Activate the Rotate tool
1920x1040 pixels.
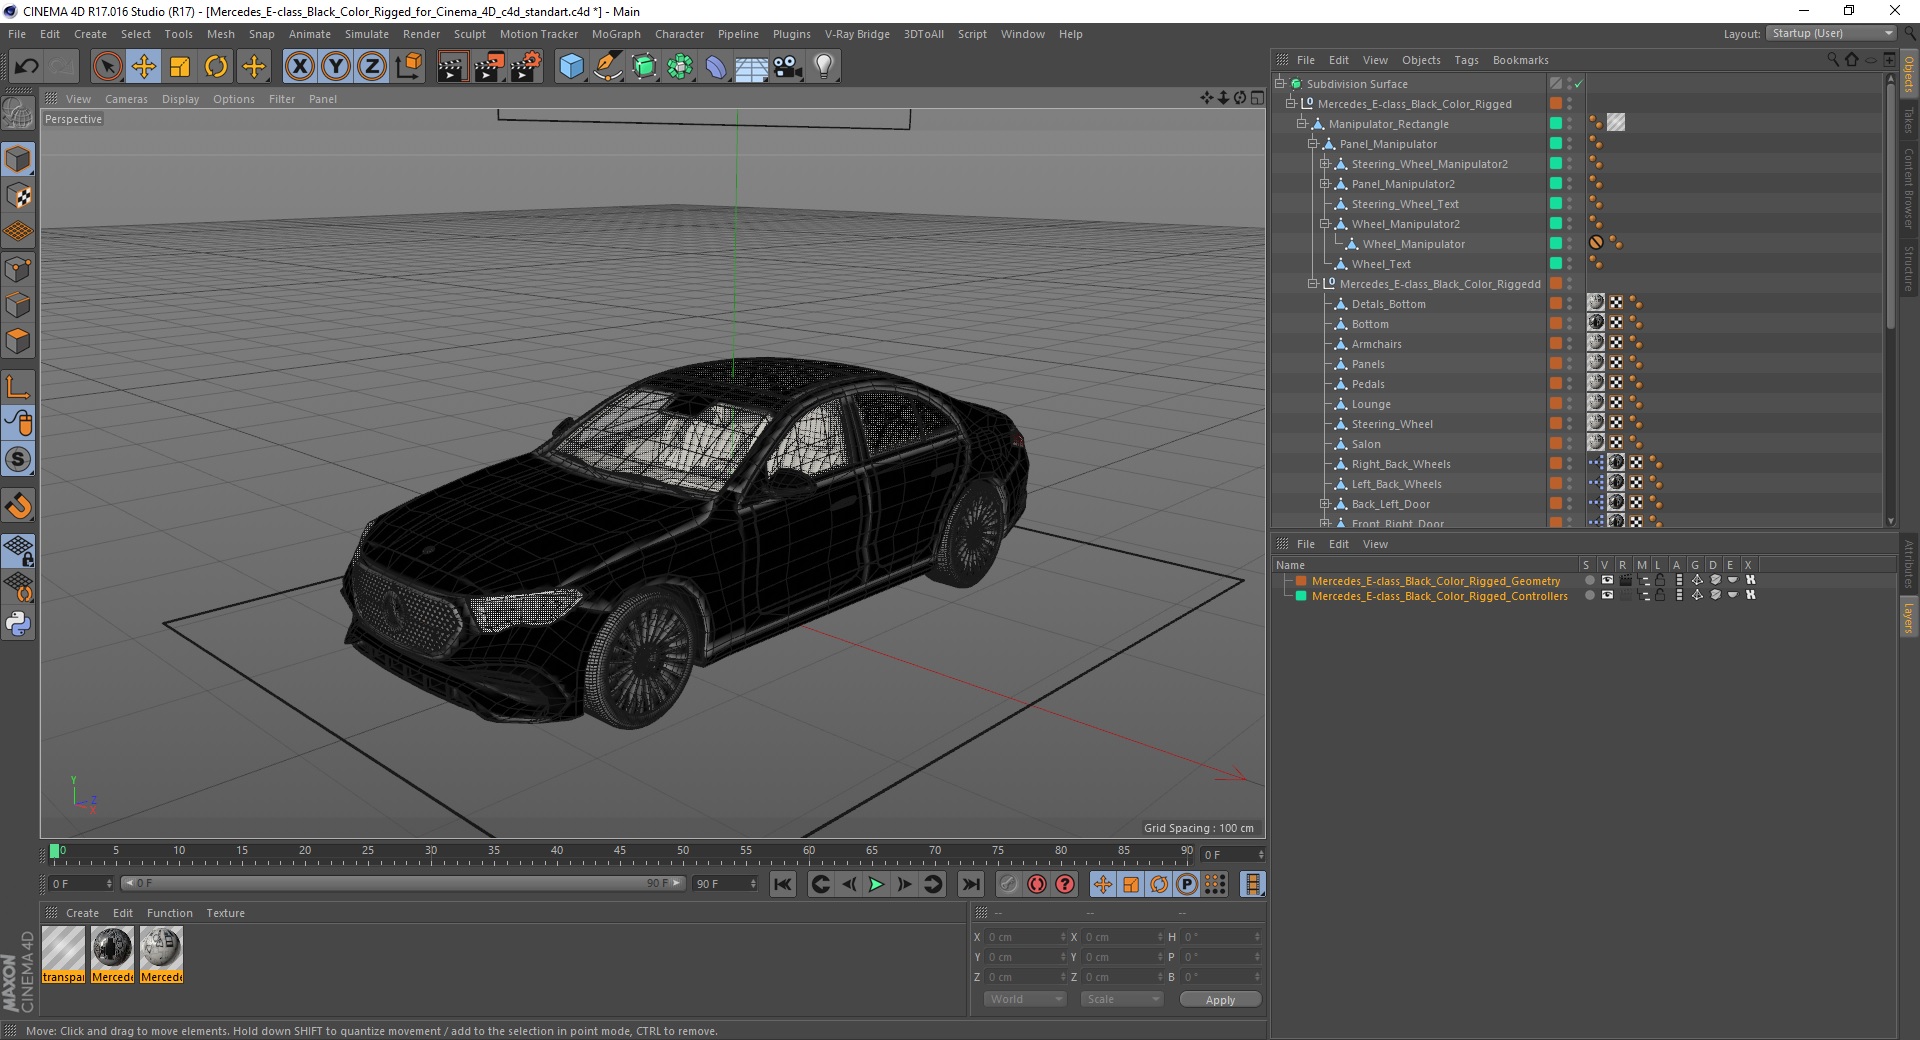click(x=216, y=67)
